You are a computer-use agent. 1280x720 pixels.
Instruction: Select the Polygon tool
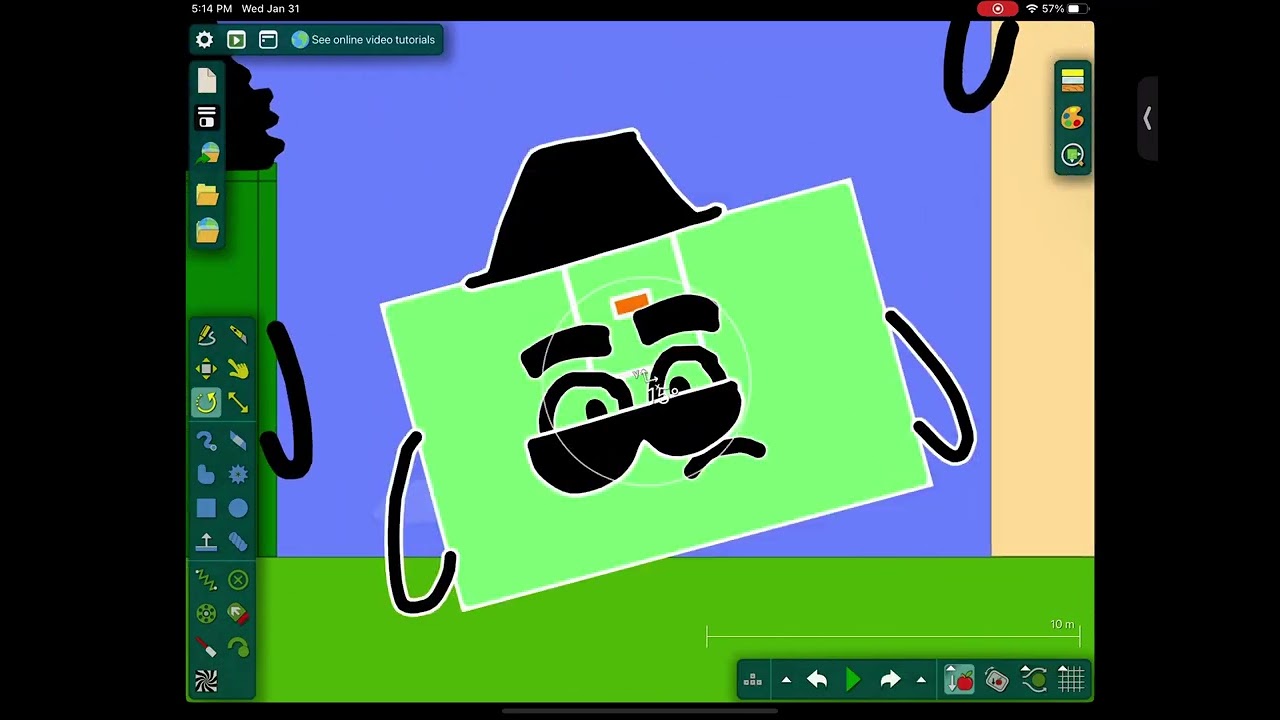coord(206,475)
